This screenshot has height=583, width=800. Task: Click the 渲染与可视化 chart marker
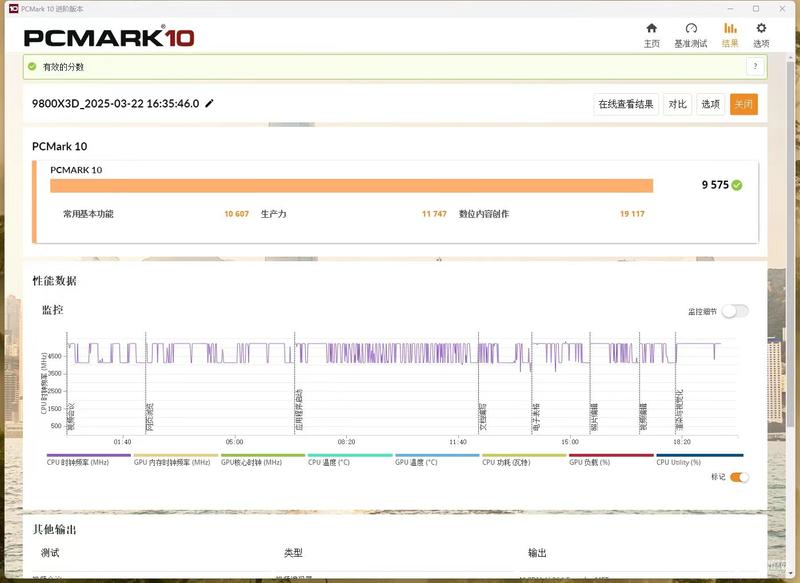point(680,410)
